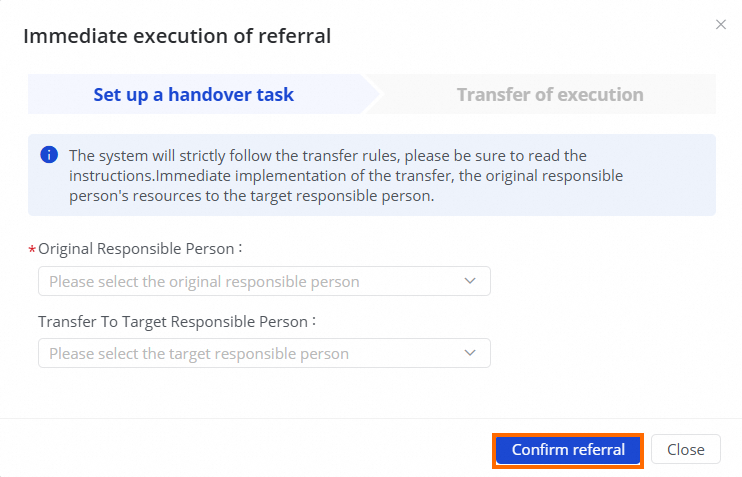Expand the original responsible person chevron arrow
This screenshot has width=742, height=477.
(x=470, y=281)
